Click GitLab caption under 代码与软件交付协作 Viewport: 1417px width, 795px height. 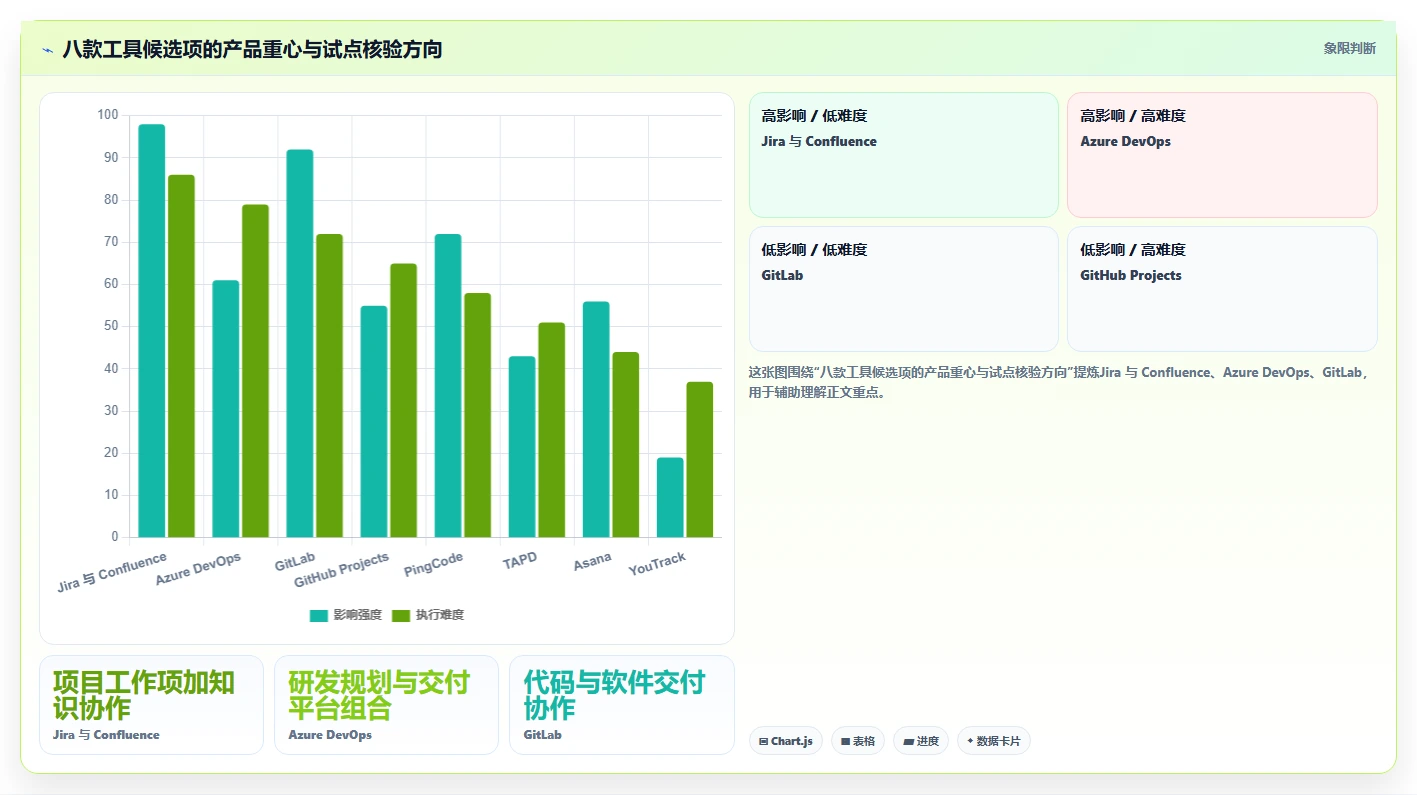[x=543, y=735]
